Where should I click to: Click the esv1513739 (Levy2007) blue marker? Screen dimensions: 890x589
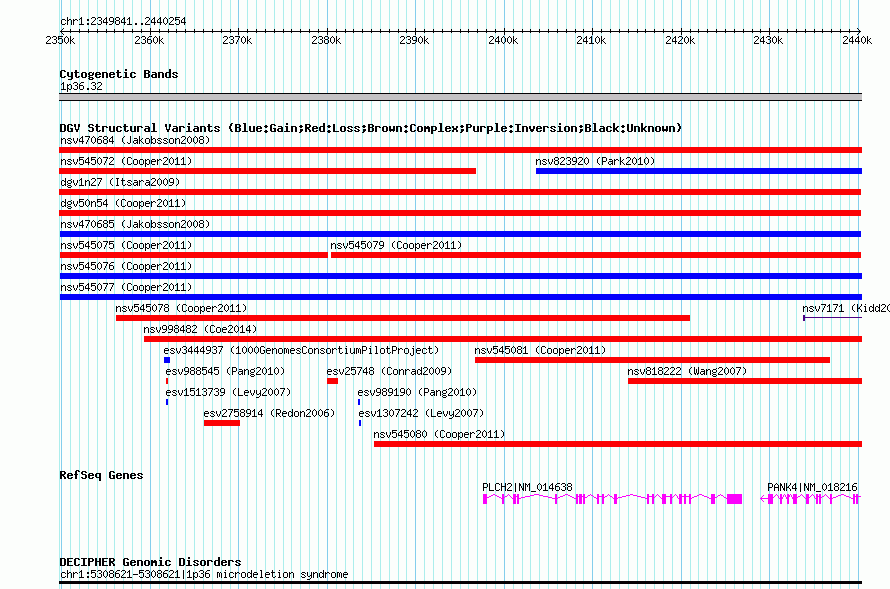(167, 402)
